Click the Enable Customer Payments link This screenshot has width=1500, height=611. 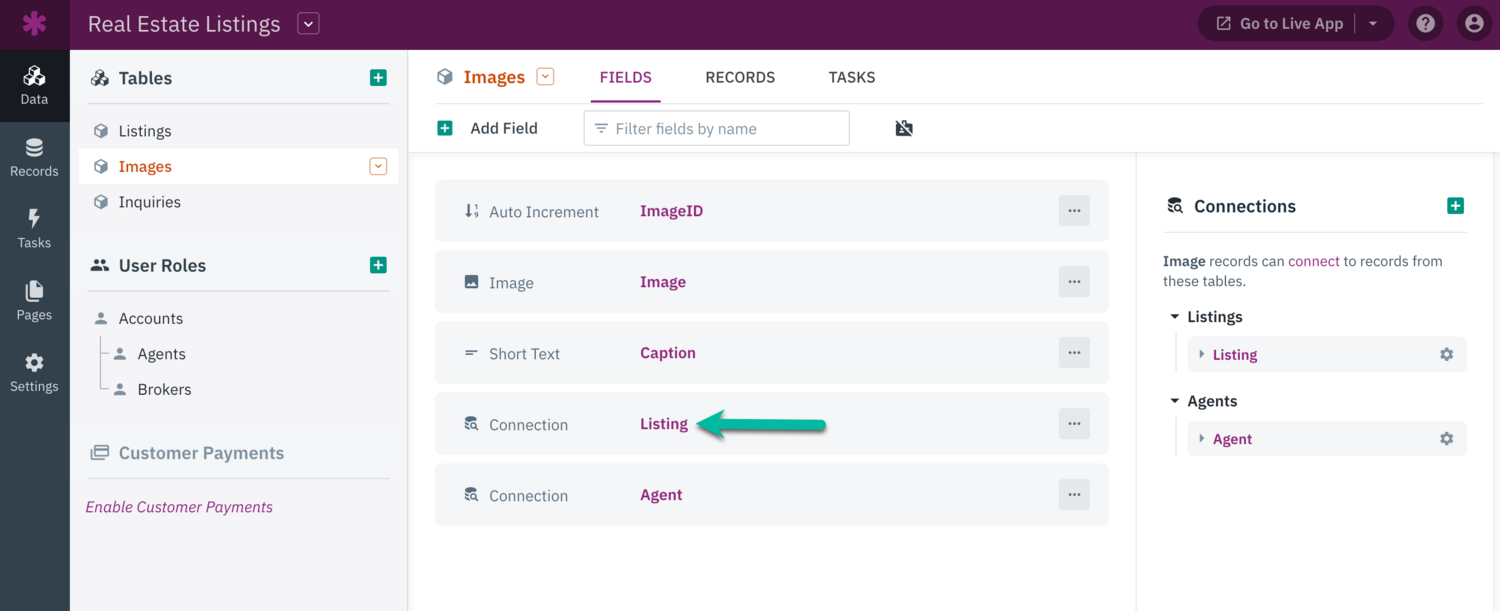click(x=179, y=507)
